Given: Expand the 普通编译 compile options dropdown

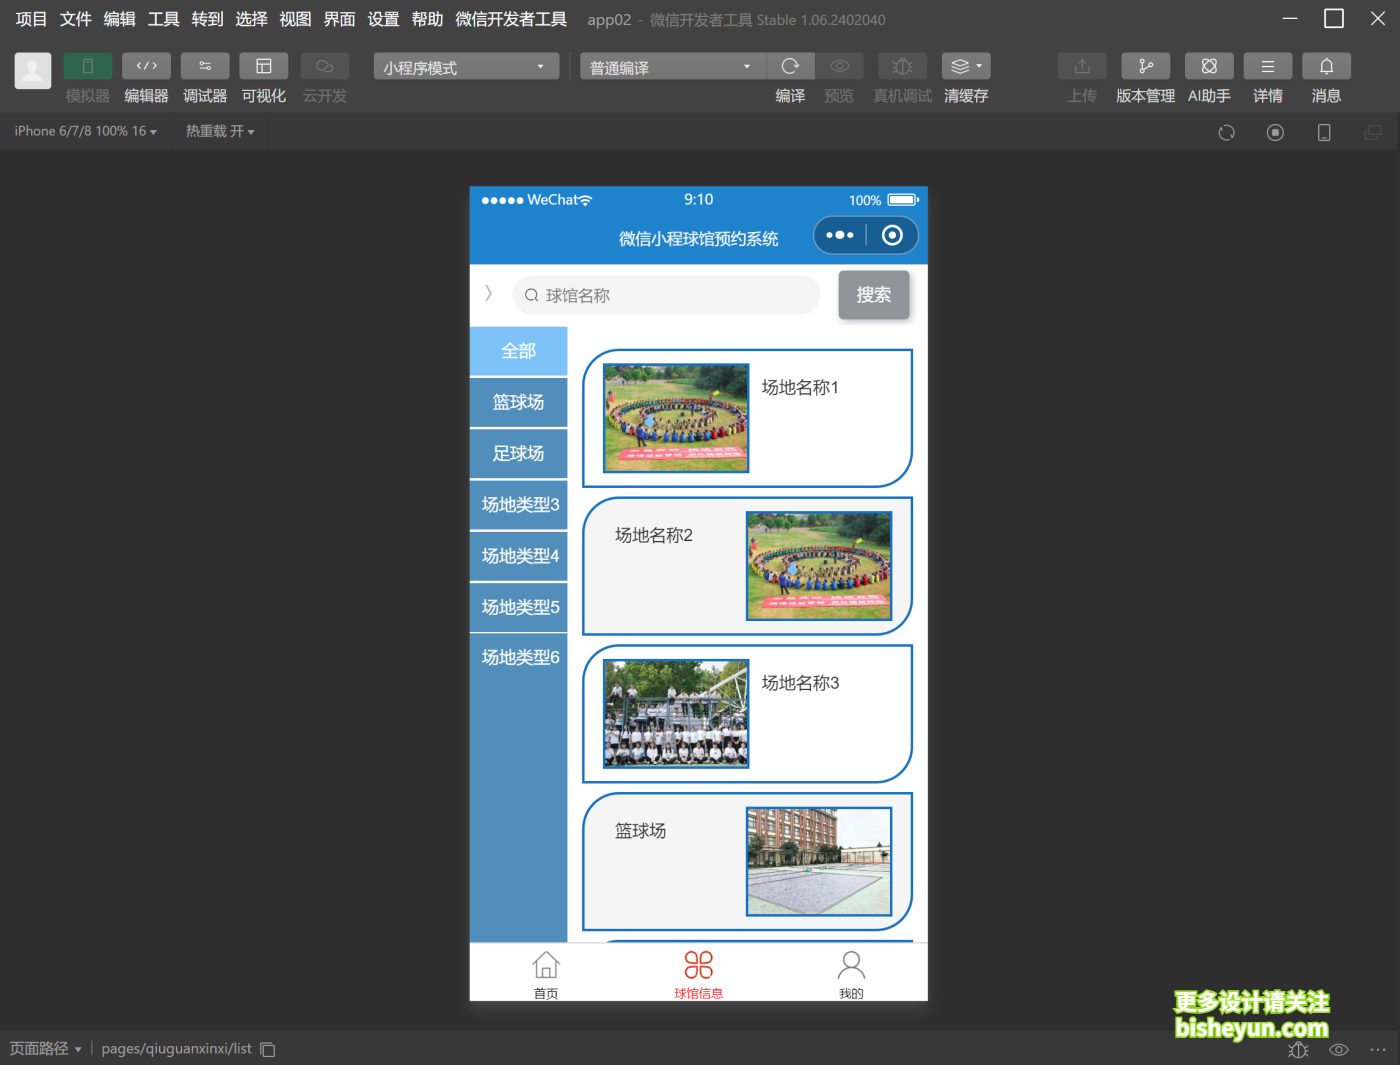Looking at the screenshot, I should (x=671, y=66).
